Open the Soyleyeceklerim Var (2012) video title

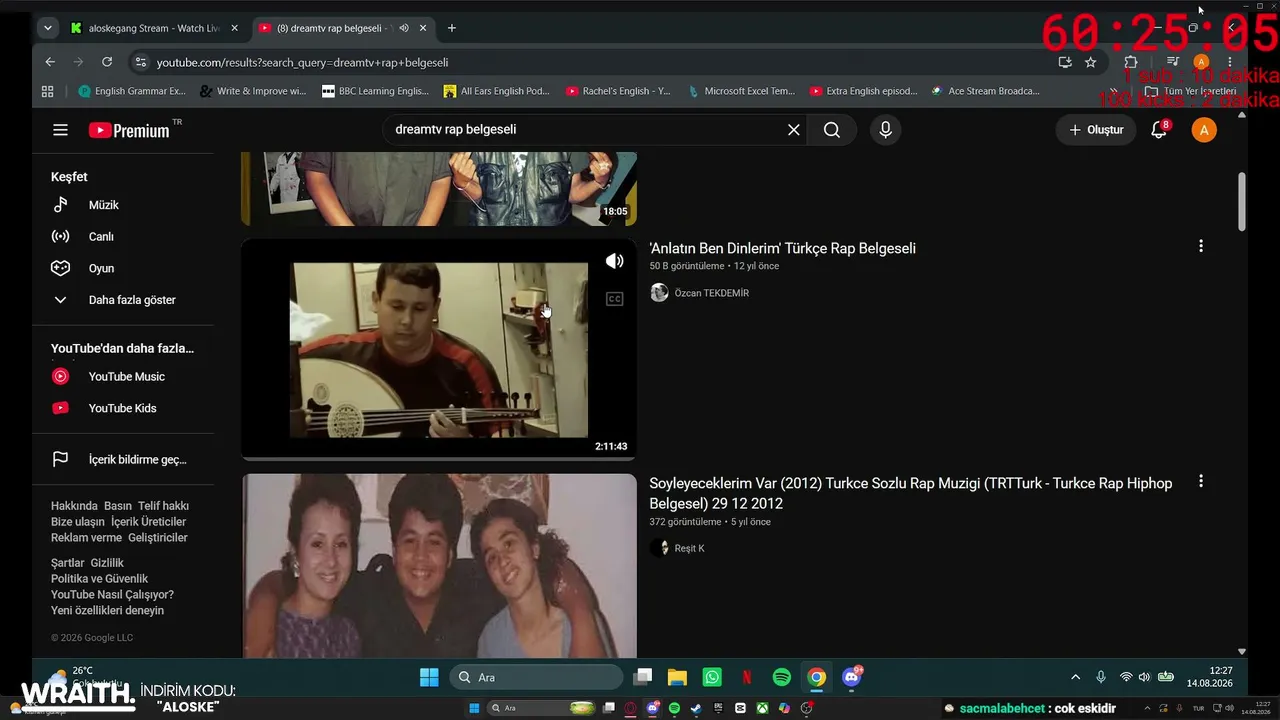[911, 493]
